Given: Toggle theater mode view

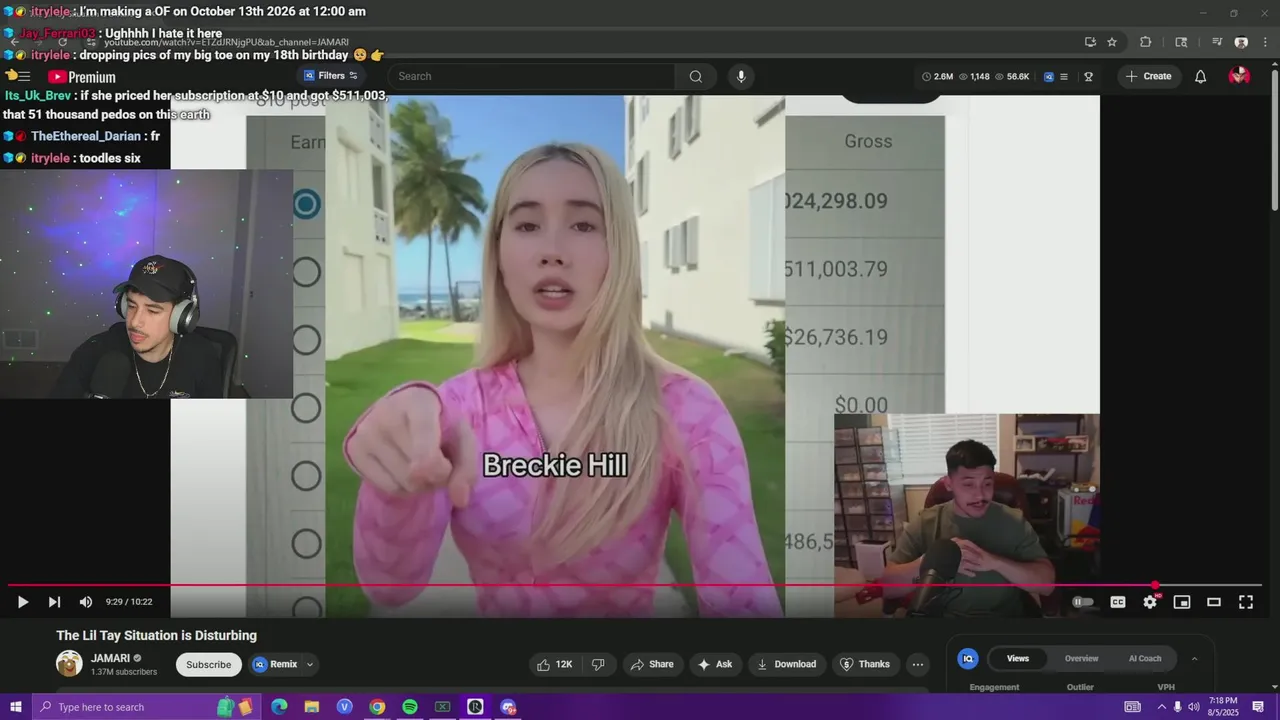Looking at the screenshot, I should [x=1214, y=602].
